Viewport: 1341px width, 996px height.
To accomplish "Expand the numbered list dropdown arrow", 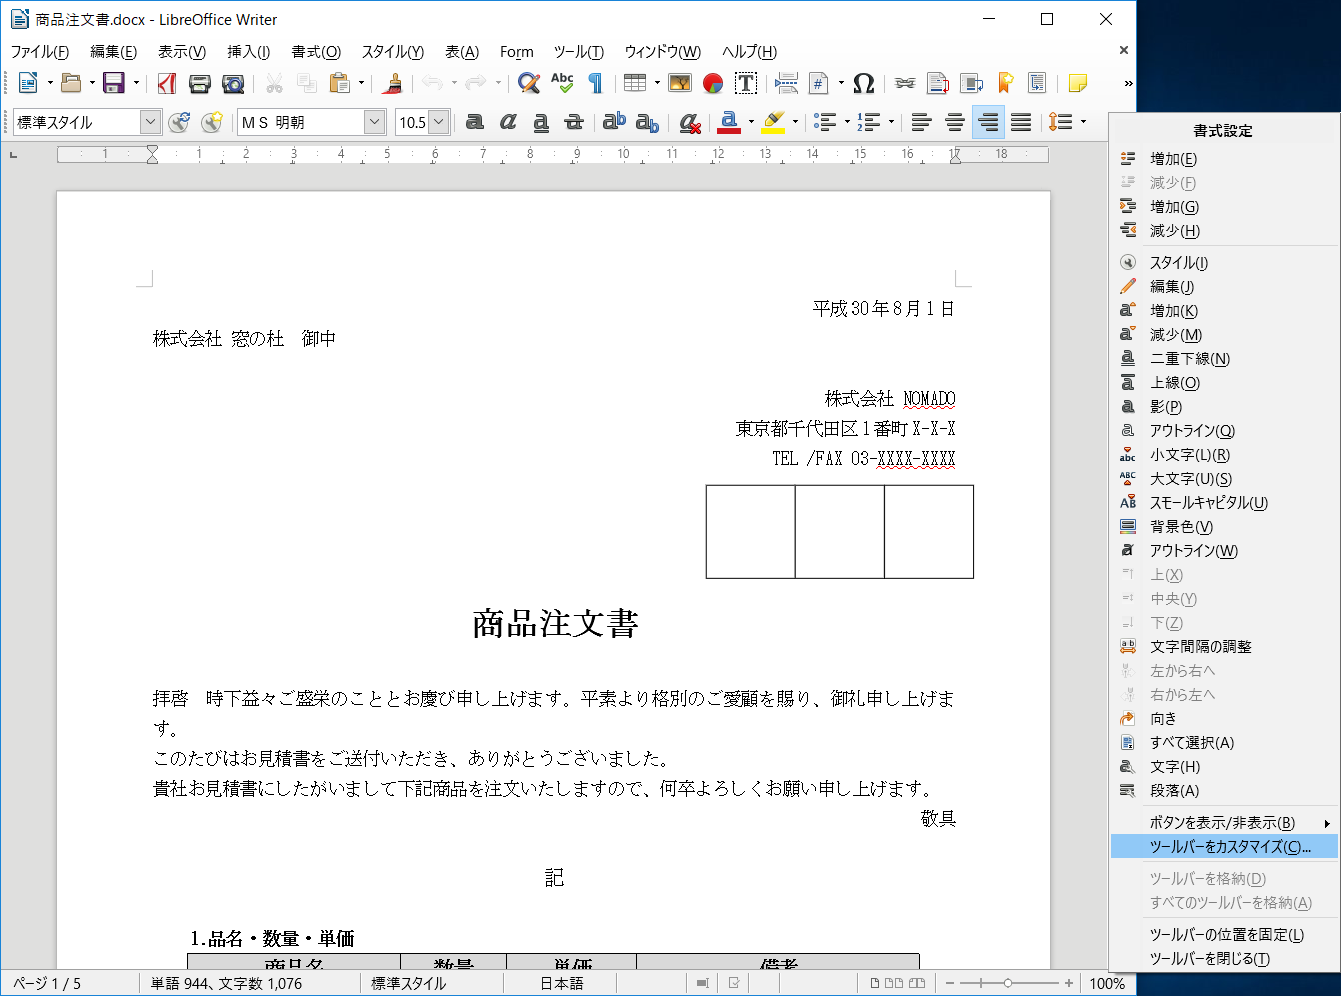I will coord(891,122).
